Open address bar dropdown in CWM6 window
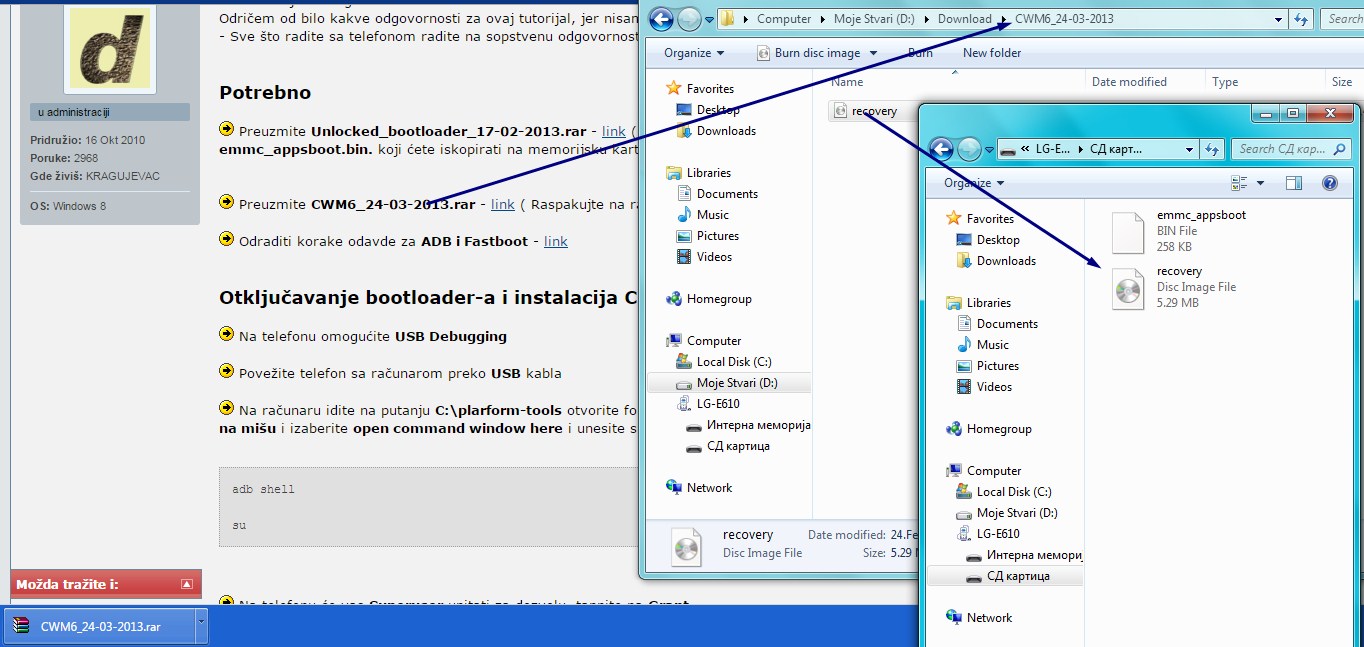This screenshot has height=647, width=1364. 1279,19
